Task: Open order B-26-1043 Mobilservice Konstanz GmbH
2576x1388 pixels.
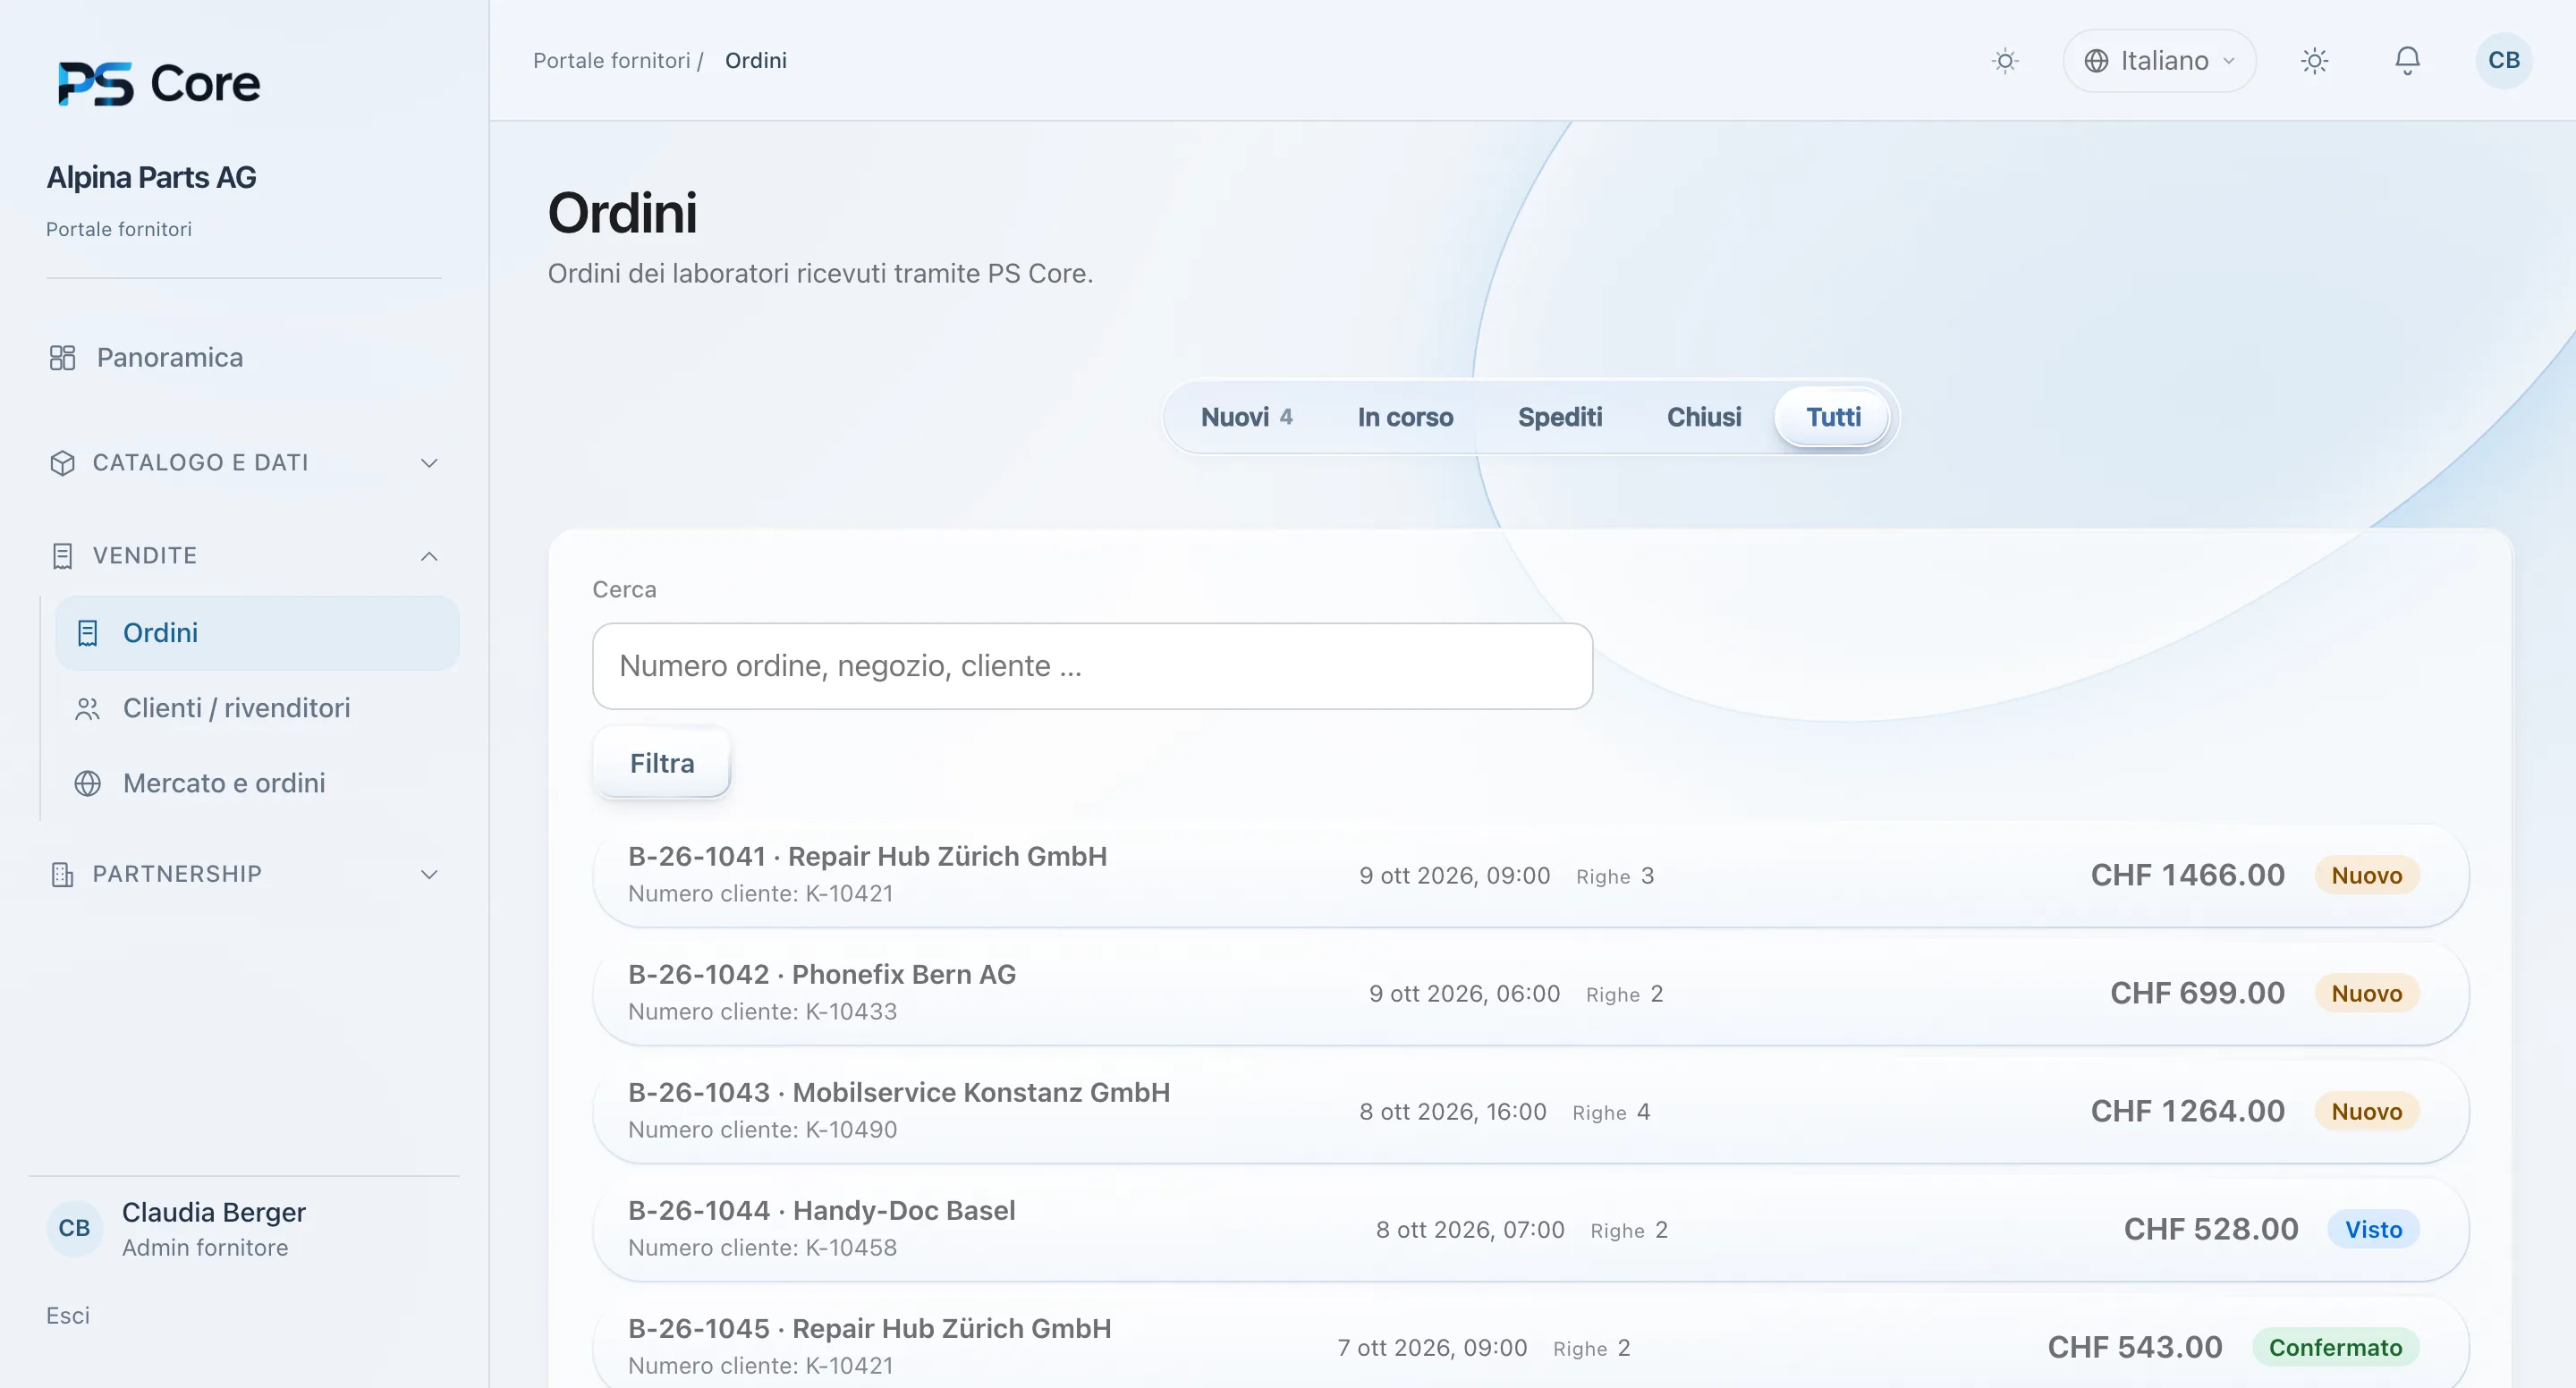Action: pos(1530,1111)
